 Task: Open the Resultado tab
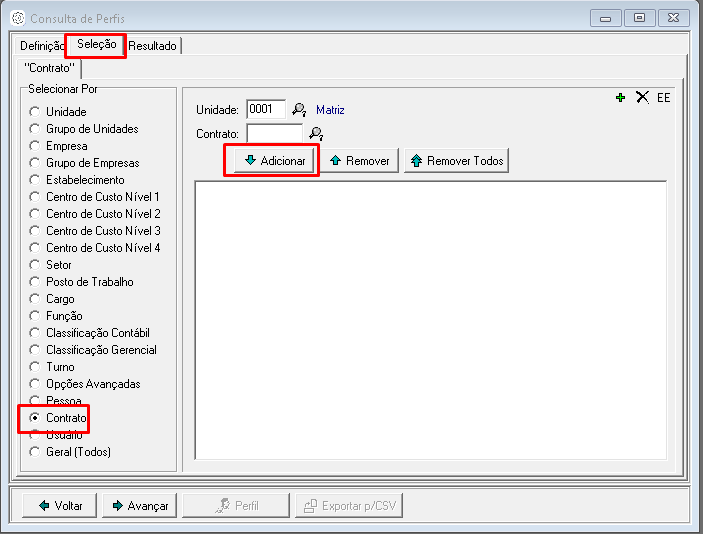tap(152, 46)
